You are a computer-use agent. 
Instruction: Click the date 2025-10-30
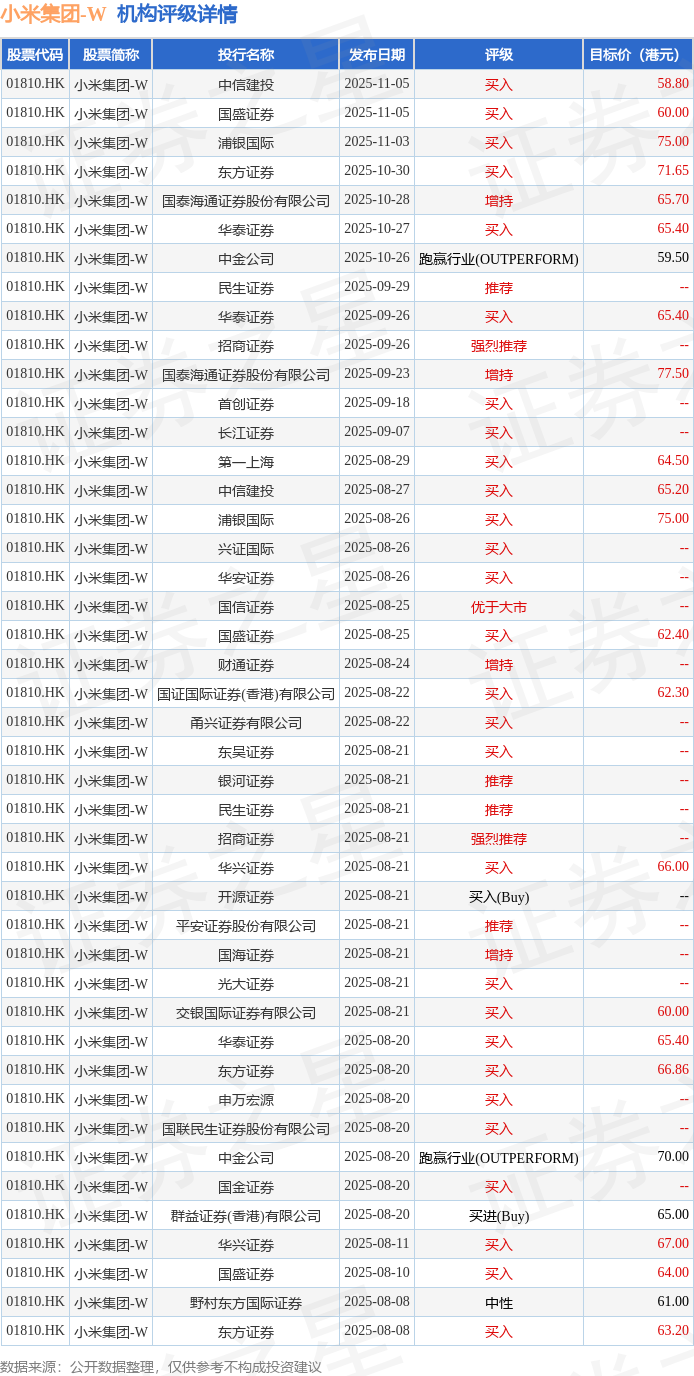pos(377,171)
